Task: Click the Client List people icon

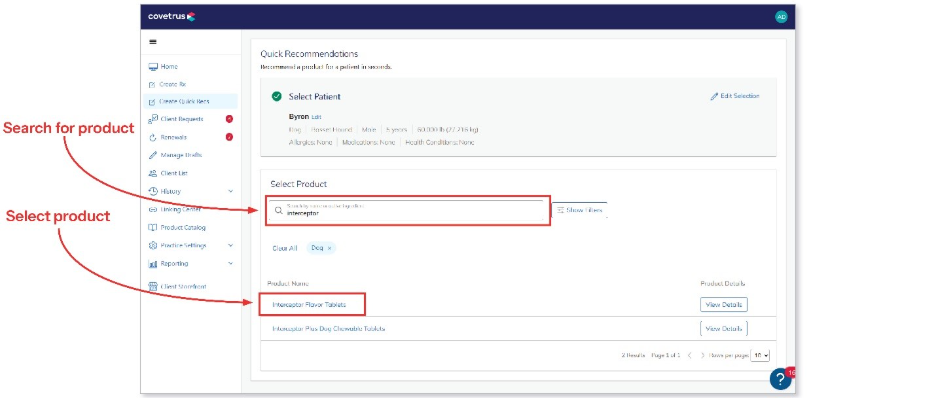Action: tap(153, 173)
